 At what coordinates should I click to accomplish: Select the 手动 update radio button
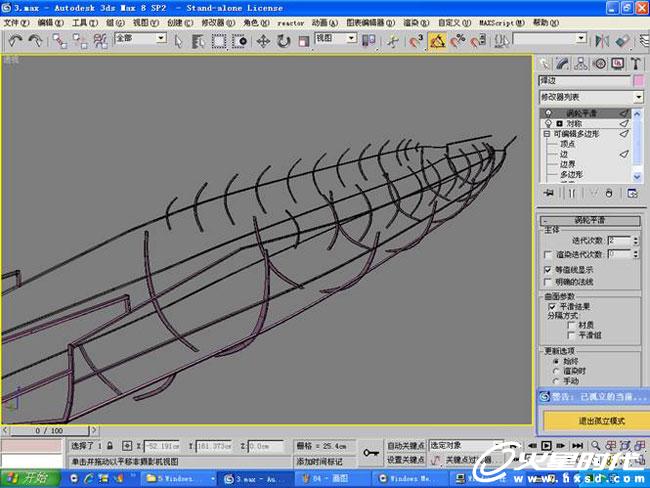click(x=556, y=381)
